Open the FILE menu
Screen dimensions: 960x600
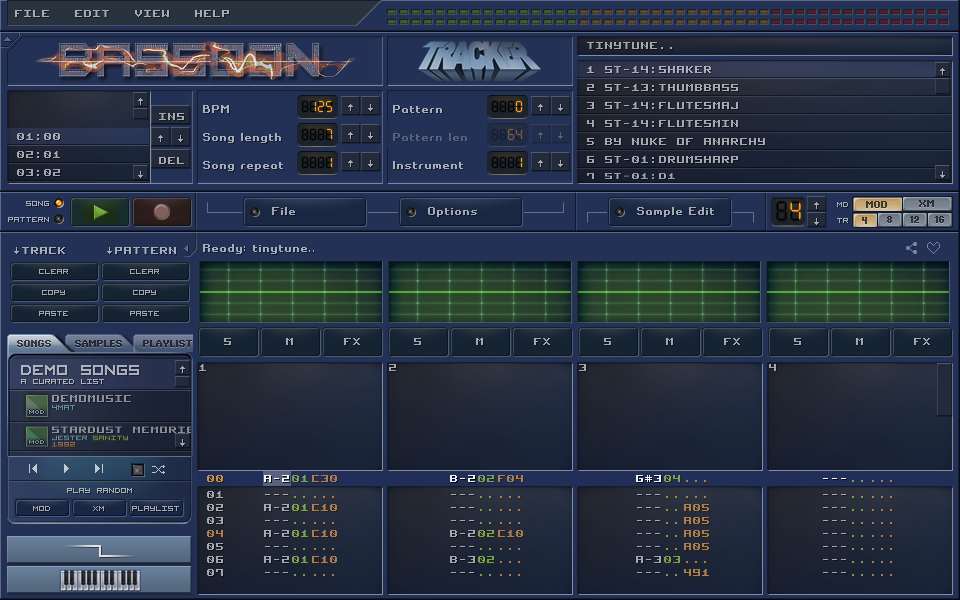pos(32,13)
